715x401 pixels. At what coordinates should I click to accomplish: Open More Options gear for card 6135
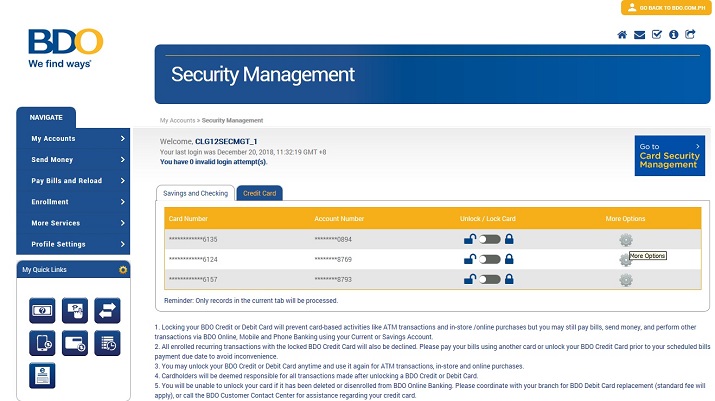tap(626, 240)
